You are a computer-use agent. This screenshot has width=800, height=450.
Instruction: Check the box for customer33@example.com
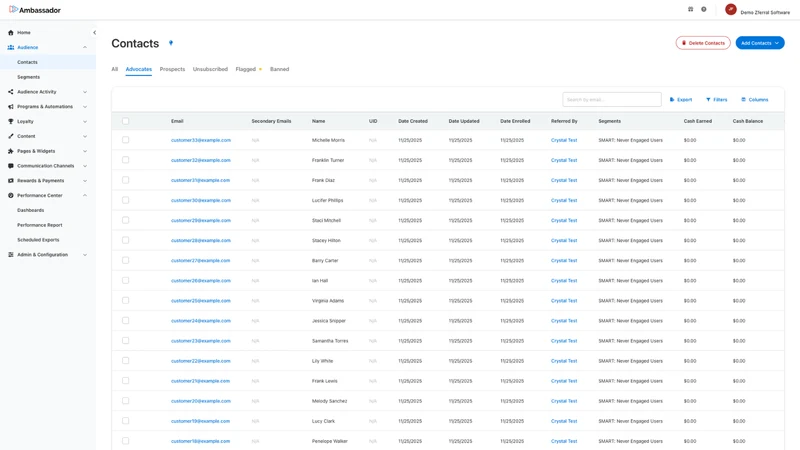coord(126,140)
